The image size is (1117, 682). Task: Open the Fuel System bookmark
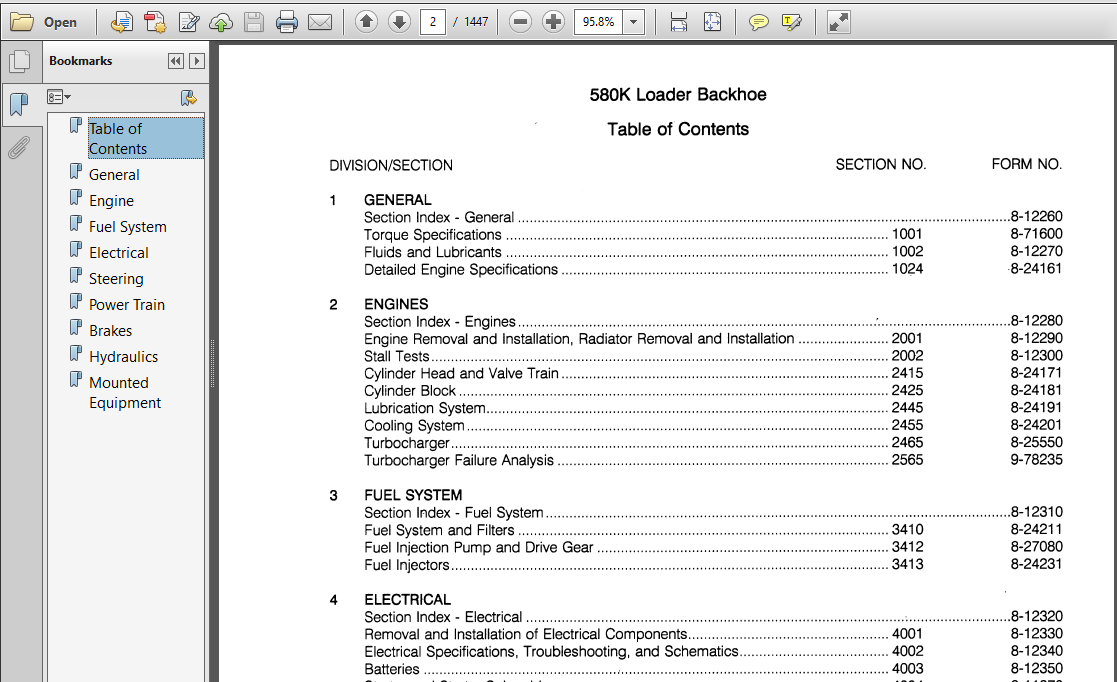128,227
